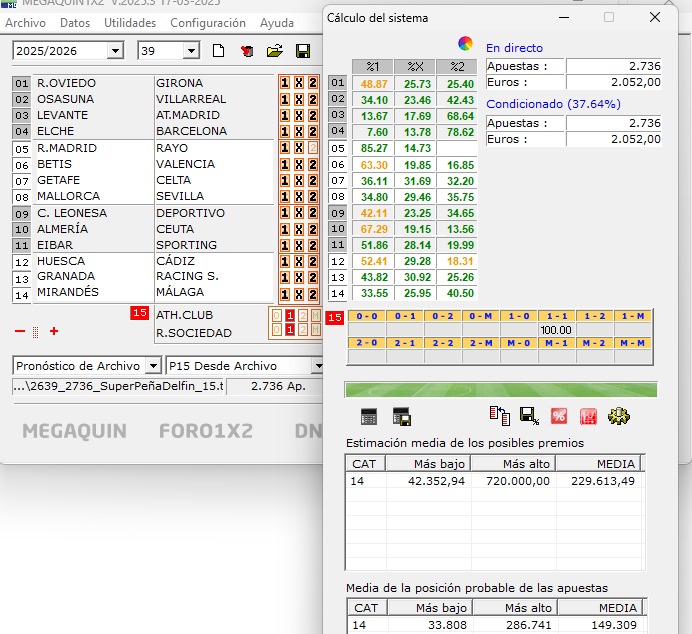The image size is (692, 634).
Task: Open settings with the yellow gear icon
Action: click(619, 416)
